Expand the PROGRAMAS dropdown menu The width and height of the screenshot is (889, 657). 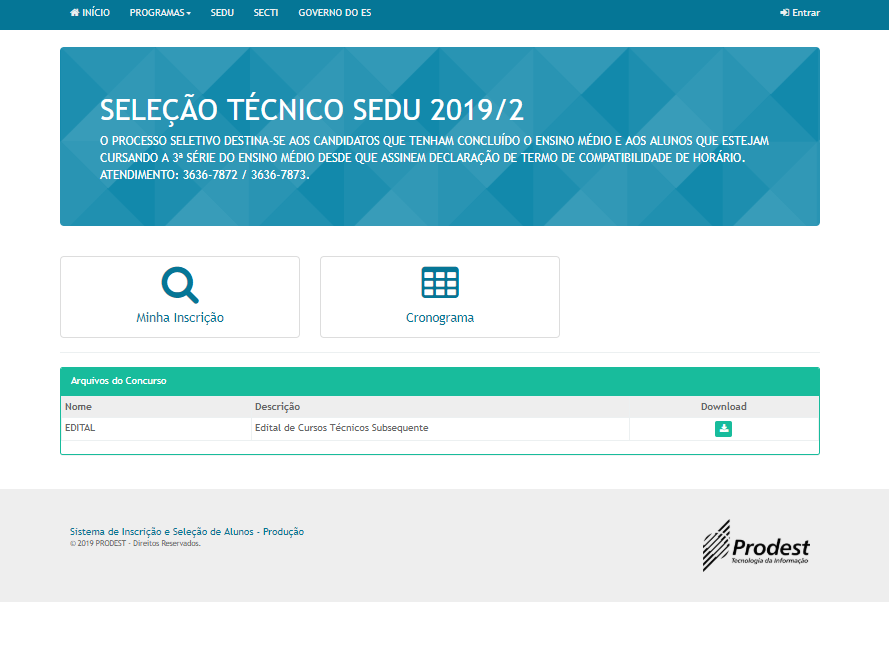[159, 13]
